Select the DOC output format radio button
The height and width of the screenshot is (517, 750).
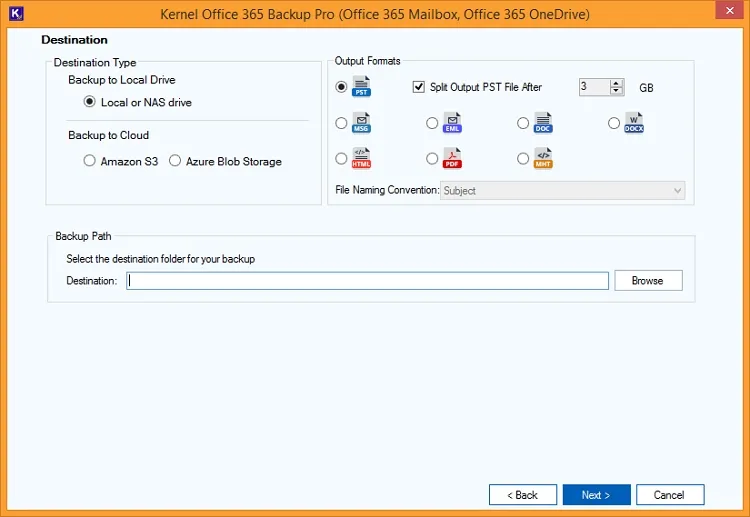coord(523,123)
